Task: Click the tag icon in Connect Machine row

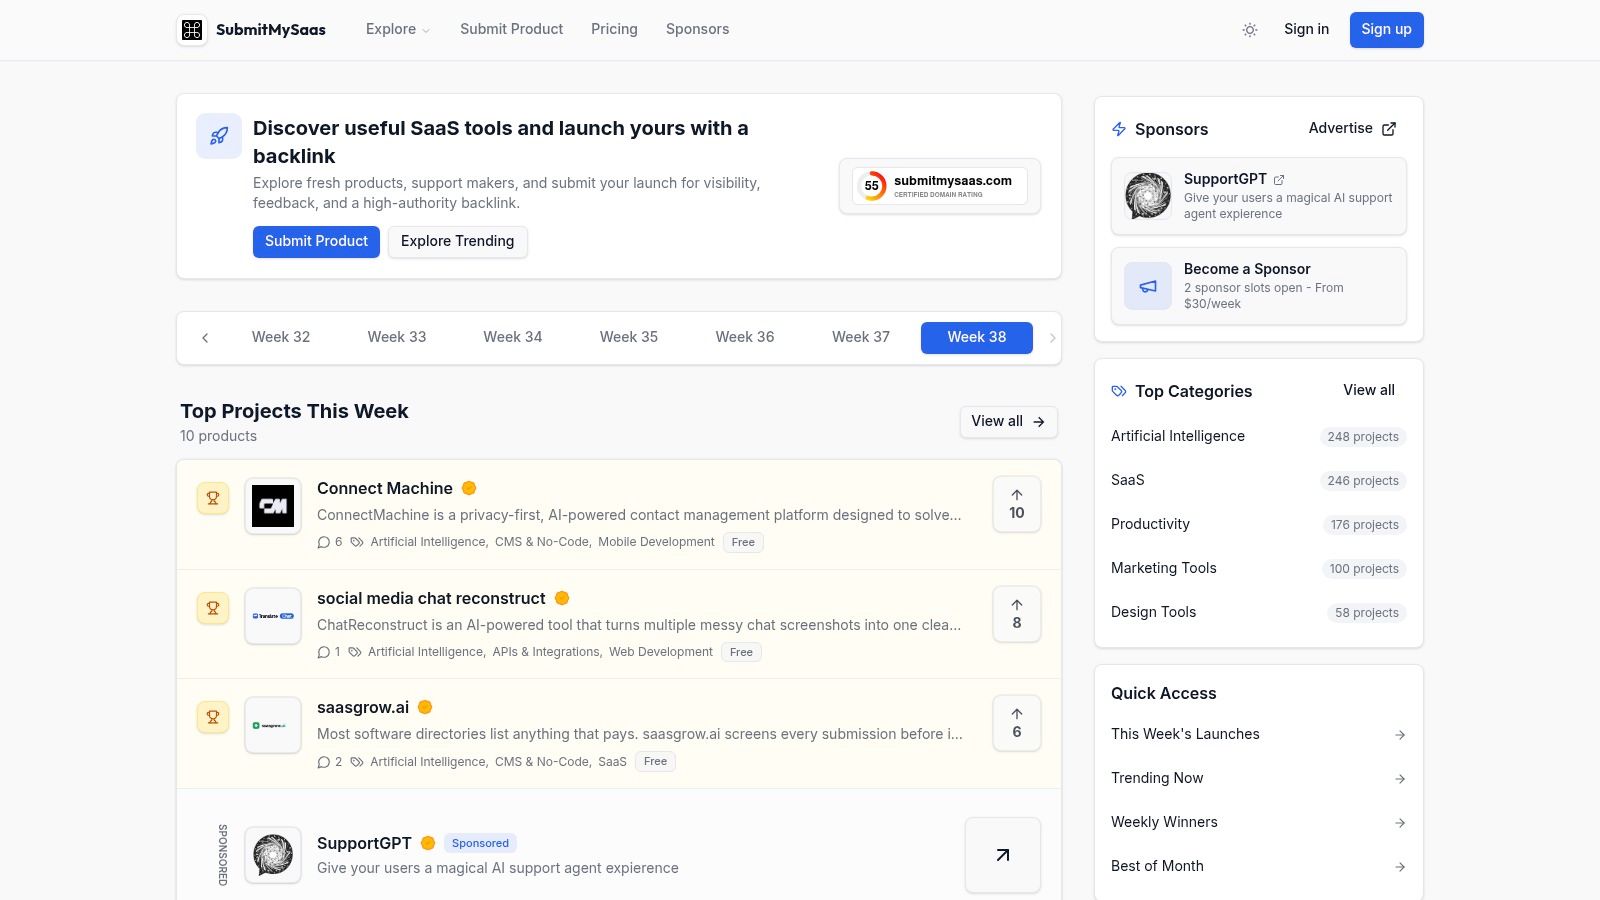Action: pyautogui.click(x=357, y=542)
